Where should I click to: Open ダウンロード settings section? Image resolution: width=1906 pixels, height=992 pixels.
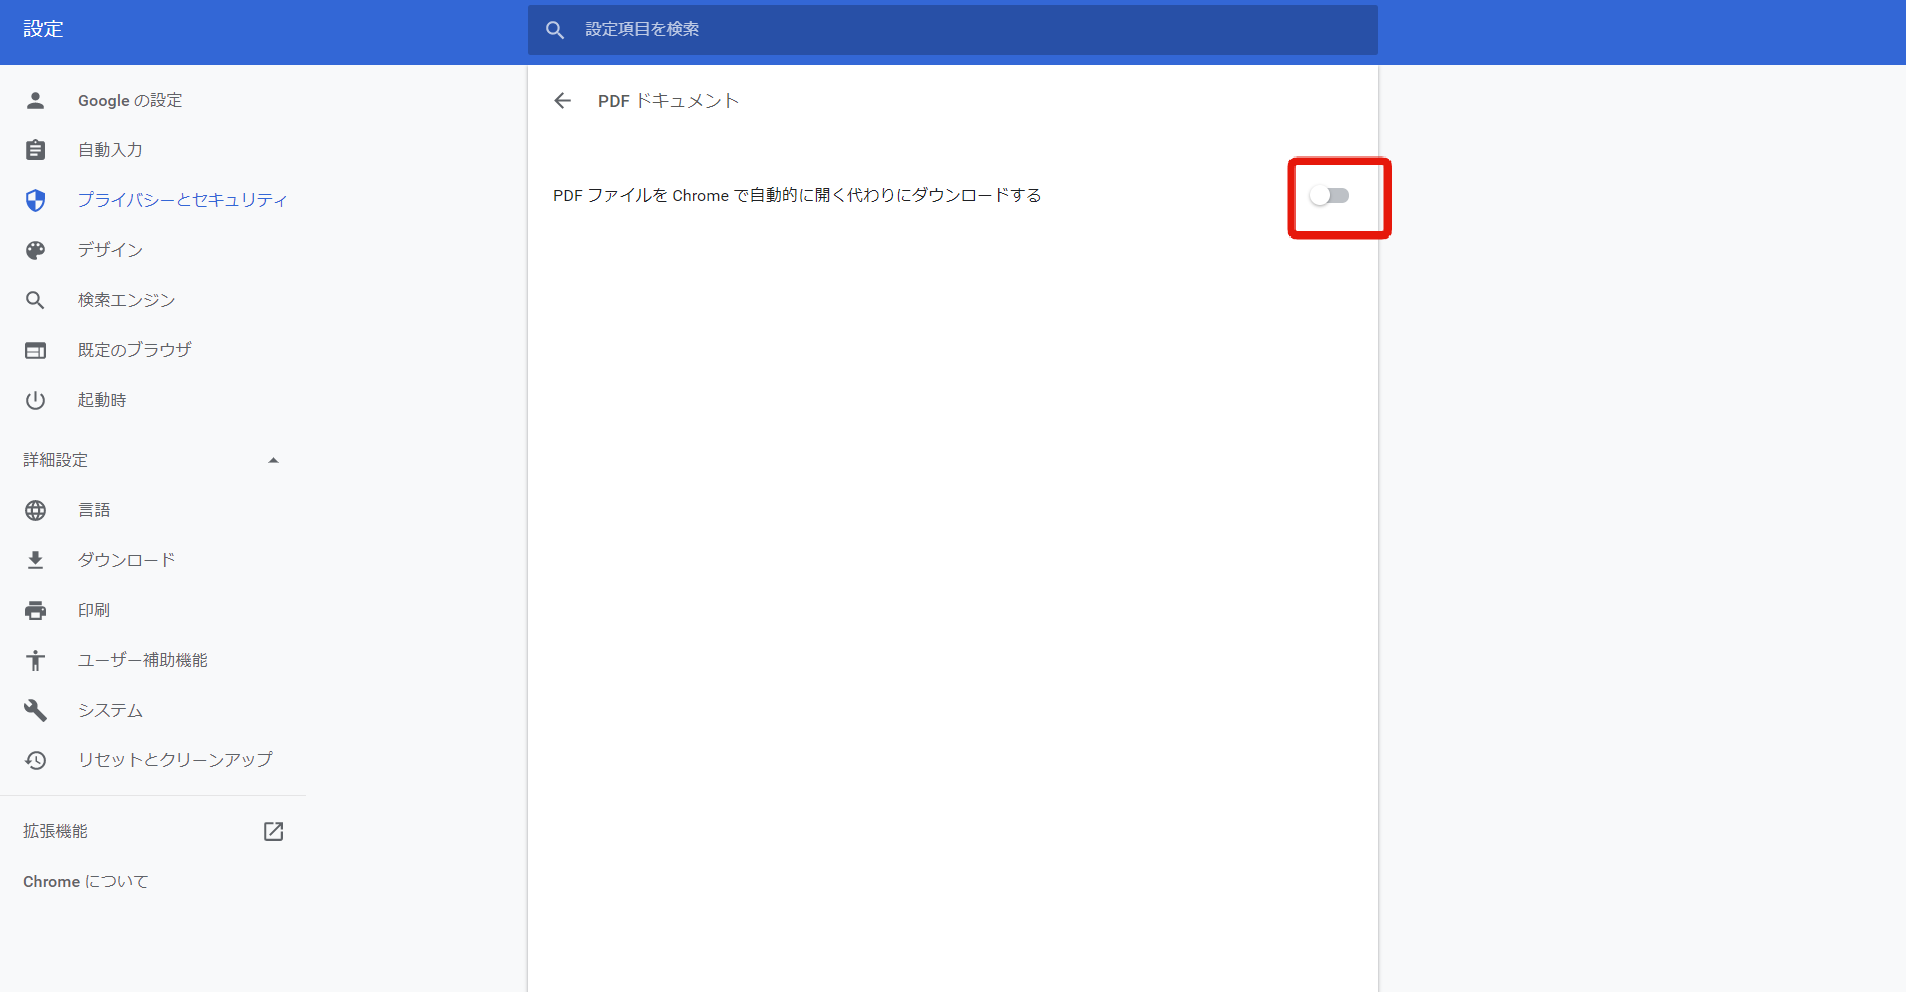[x=126, y=560]
